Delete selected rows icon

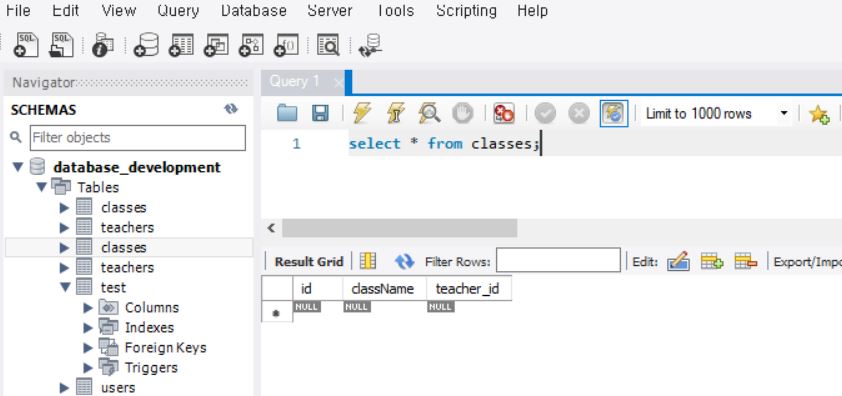(x=746, y=262)
